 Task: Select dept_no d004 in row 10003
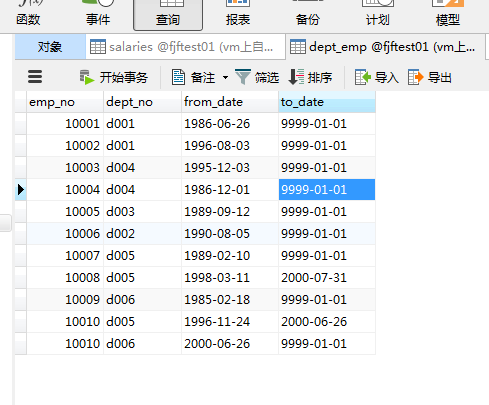click(x=143, y=168)
